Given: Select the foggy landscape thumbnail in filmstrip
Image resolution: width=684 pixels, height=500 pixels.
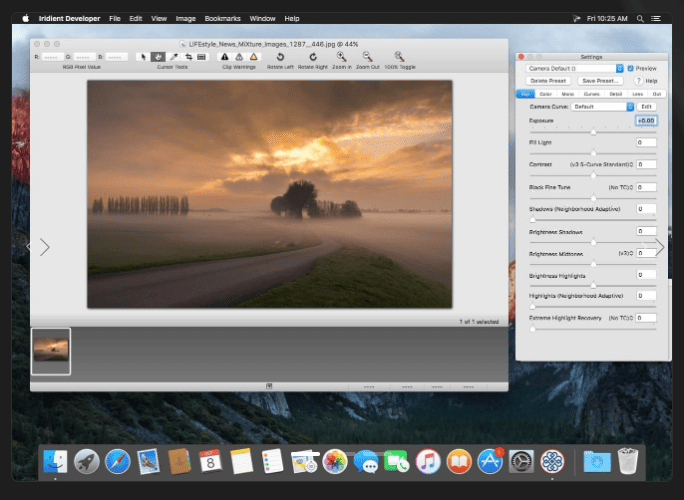Looking at the screenshot, I should pos(51,351).
